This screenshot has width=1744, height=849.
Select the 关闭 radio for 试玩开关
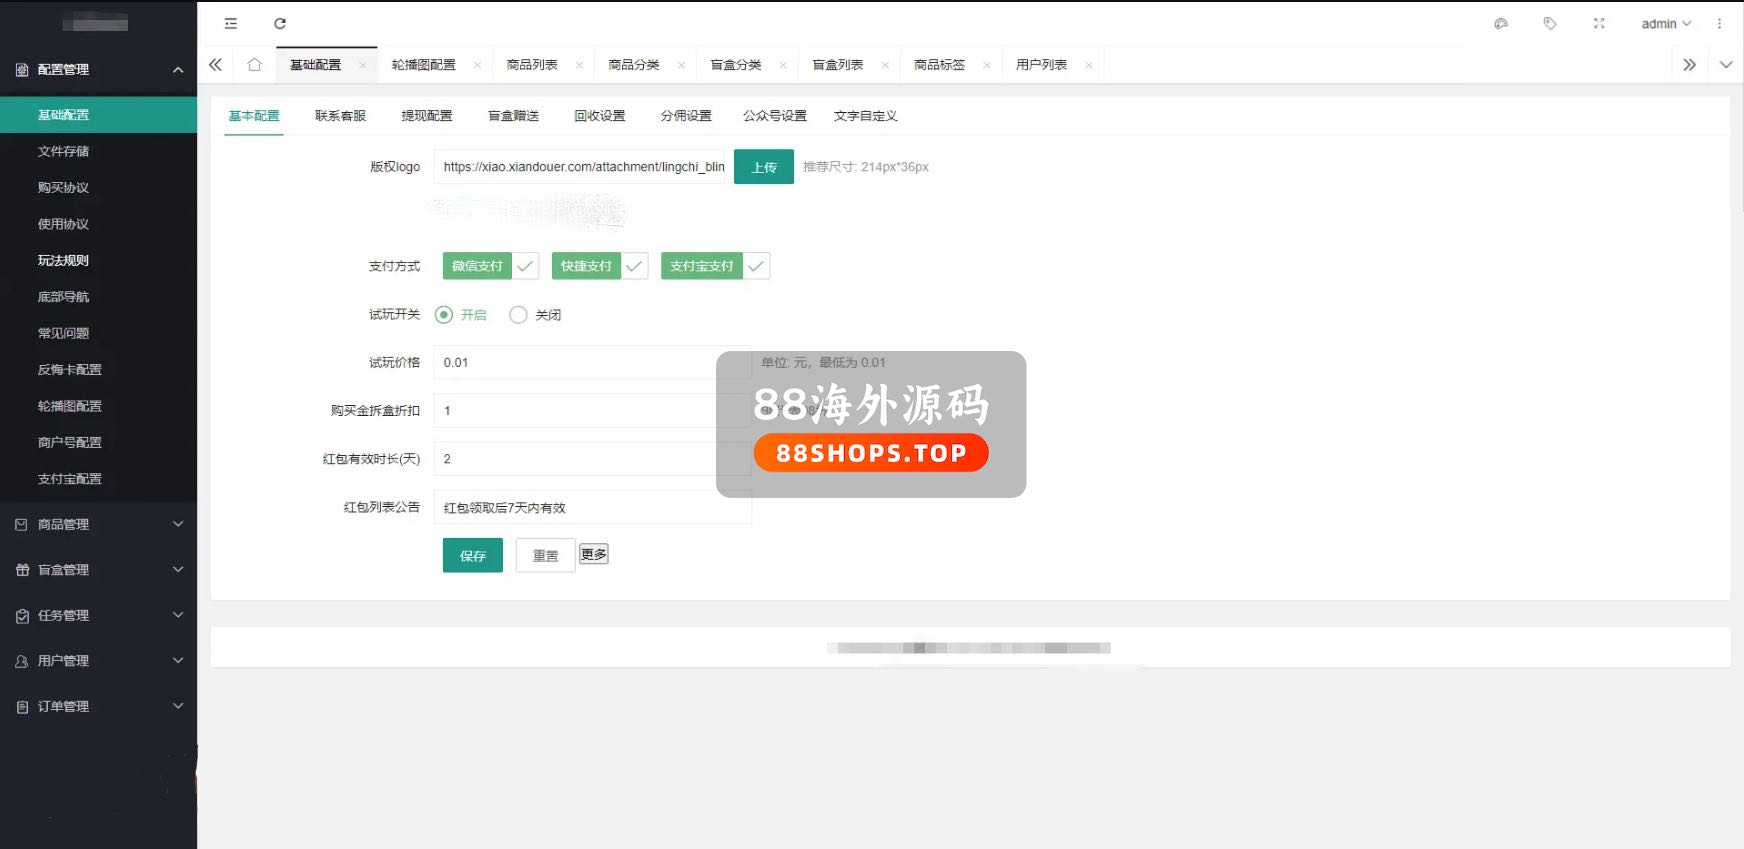518,315
